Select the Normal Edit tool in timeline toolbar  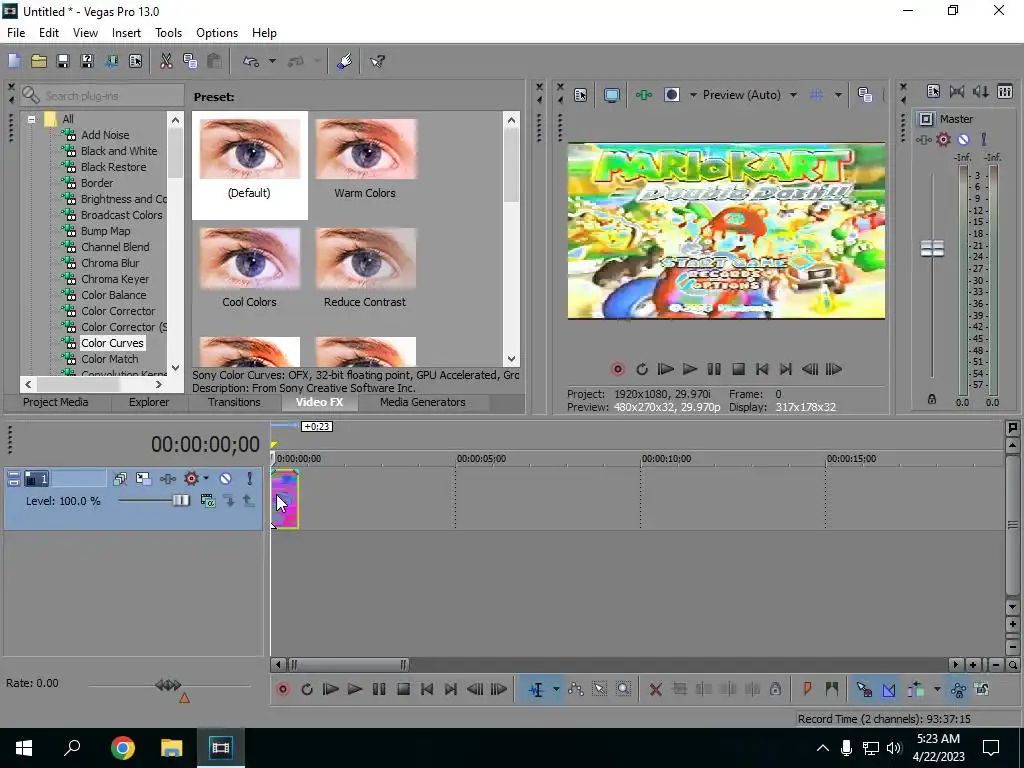[536, 689]
